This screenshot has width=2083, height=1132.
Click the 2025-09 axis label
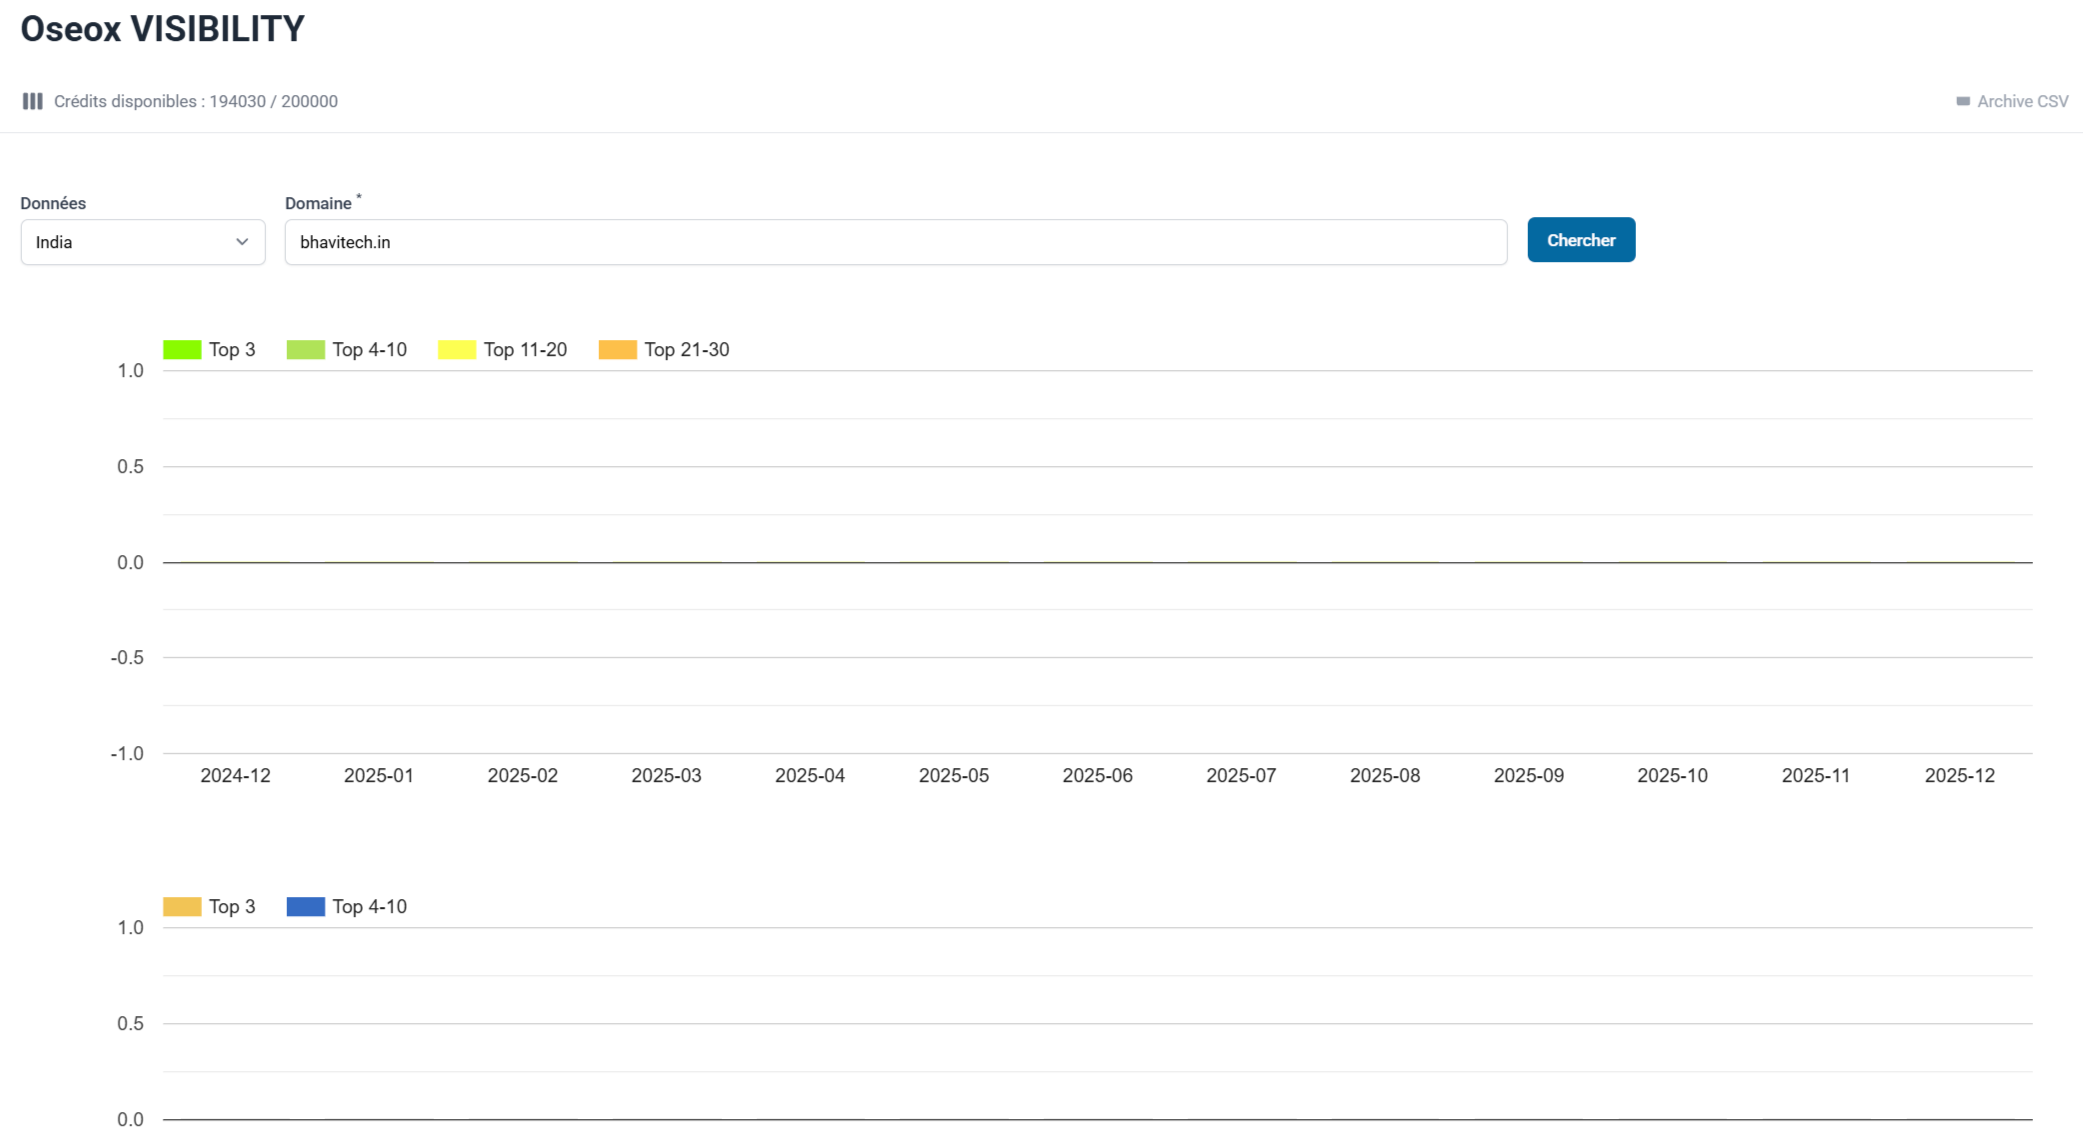[x=1528, y=776]
